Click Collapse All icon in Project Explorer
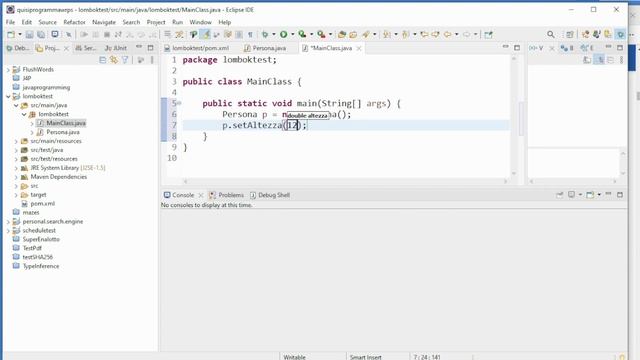Viewport: 640px width, 360px height. point(102,60)
